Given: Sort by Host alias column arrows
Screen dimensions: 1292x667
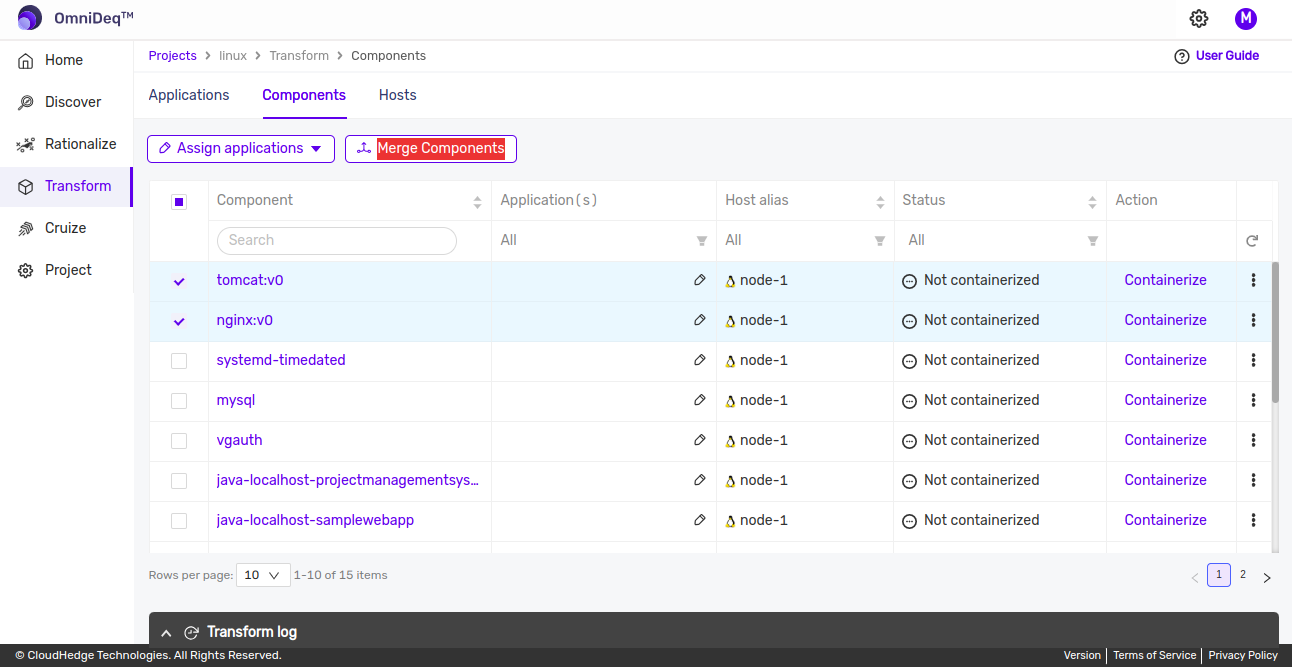Looking at the screenshot, I should (x=880, y=202).
